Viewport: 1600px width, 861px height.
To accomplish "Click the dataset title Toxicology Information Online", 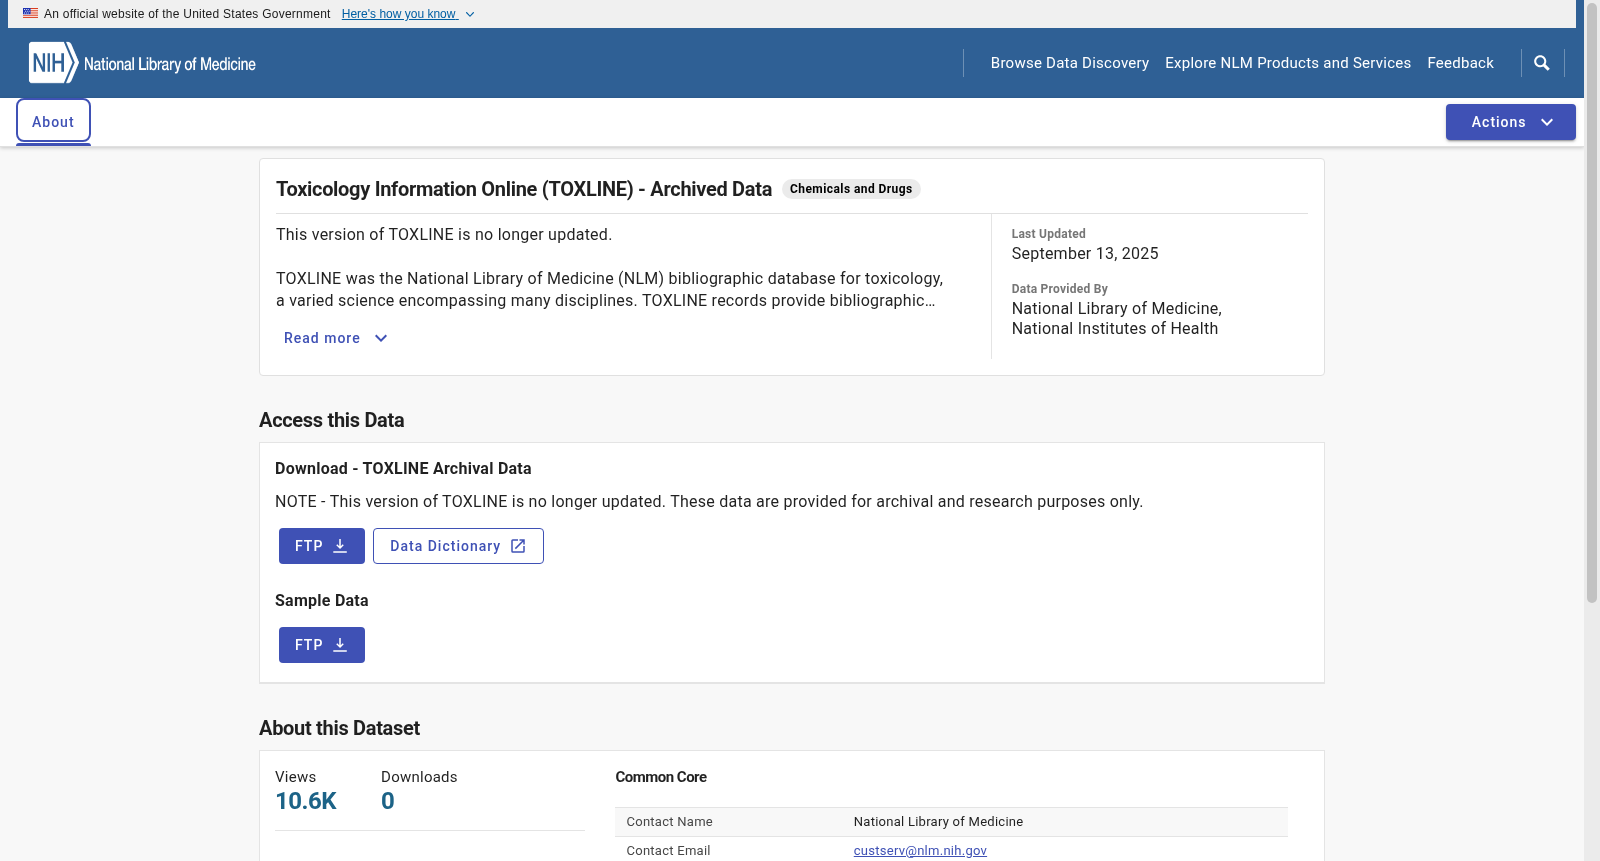I will click(524, 189).
